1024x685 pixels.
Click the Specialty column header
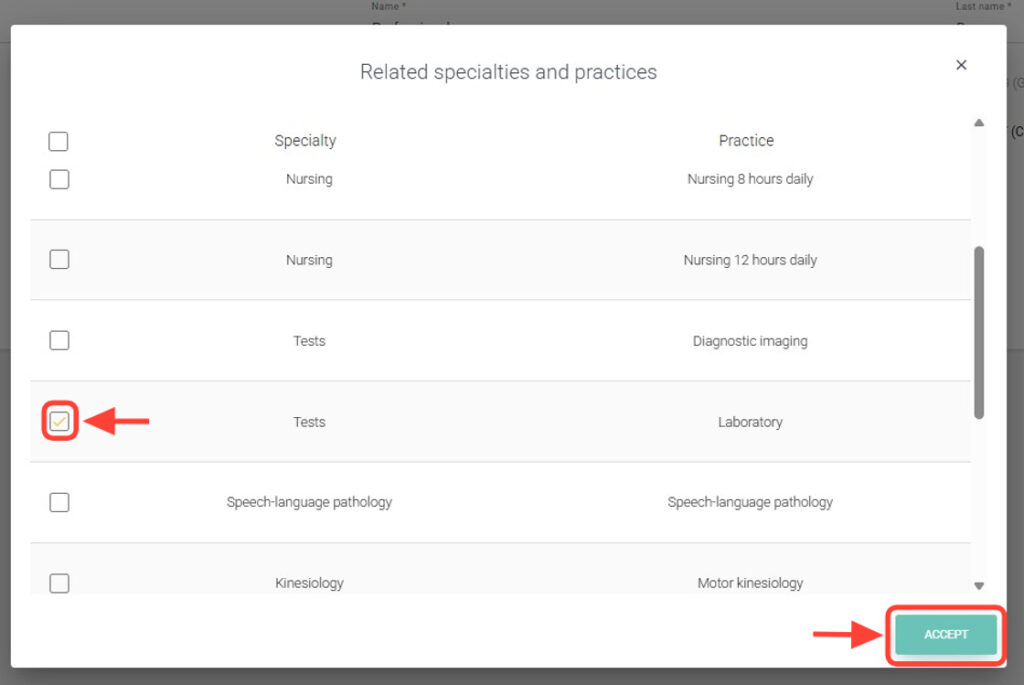pyautogui.click(x=305, y=141)
